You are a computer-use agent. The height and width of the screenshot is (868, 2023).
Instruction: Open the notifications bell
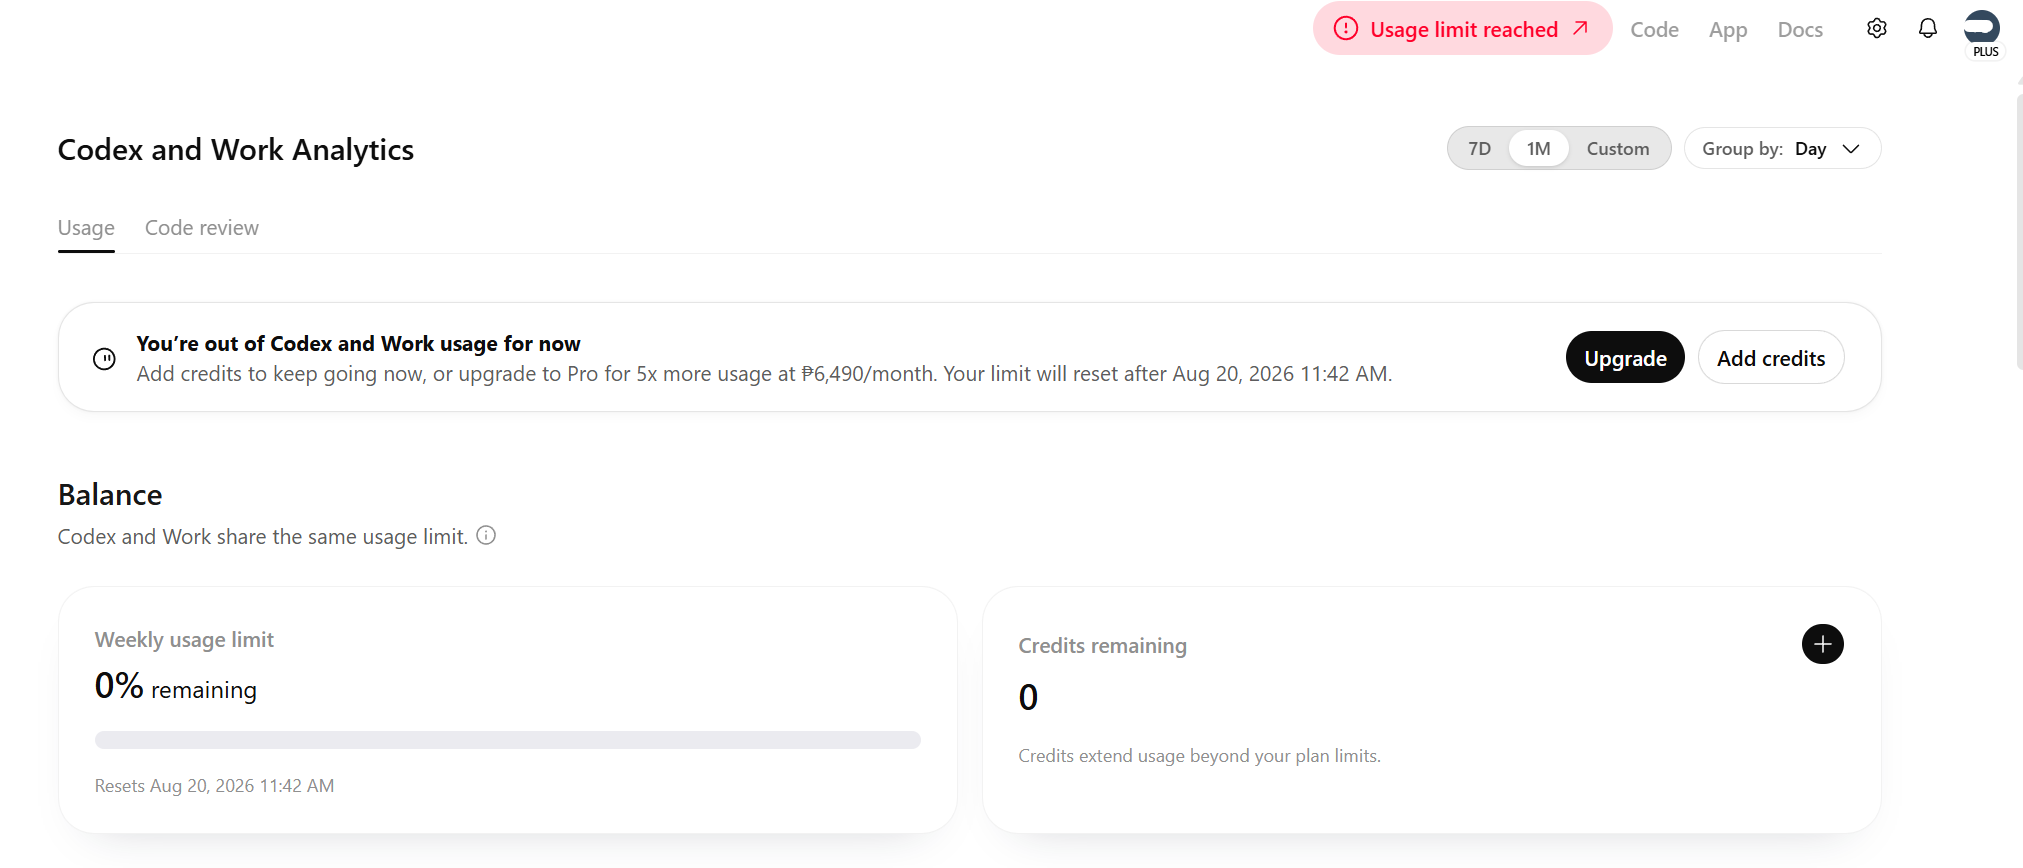[x=1928, y=28]
